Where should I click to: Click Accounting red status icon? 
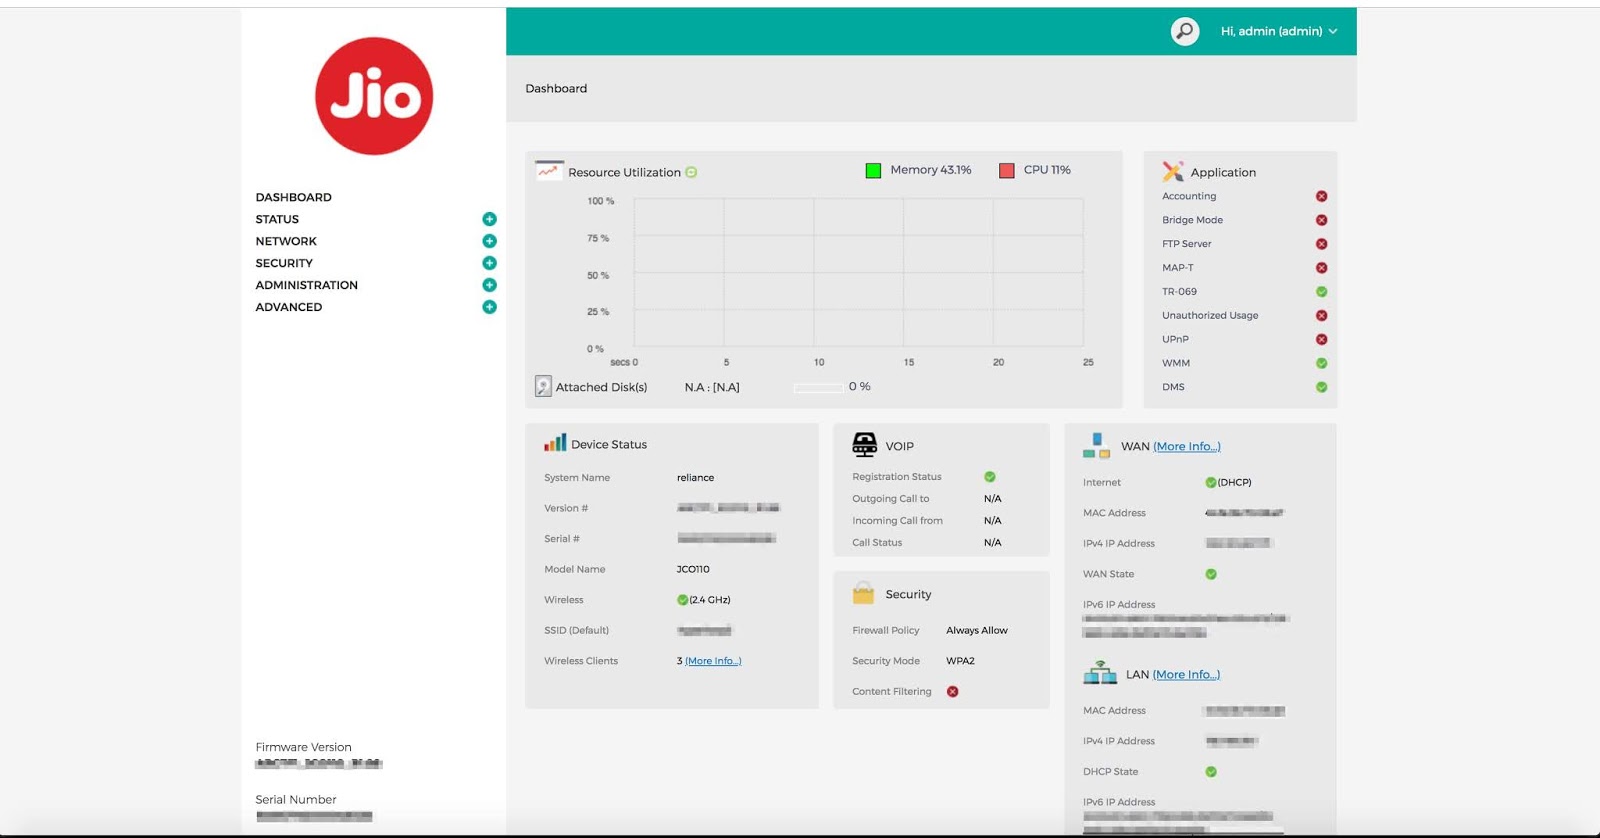pos(1321,196)
